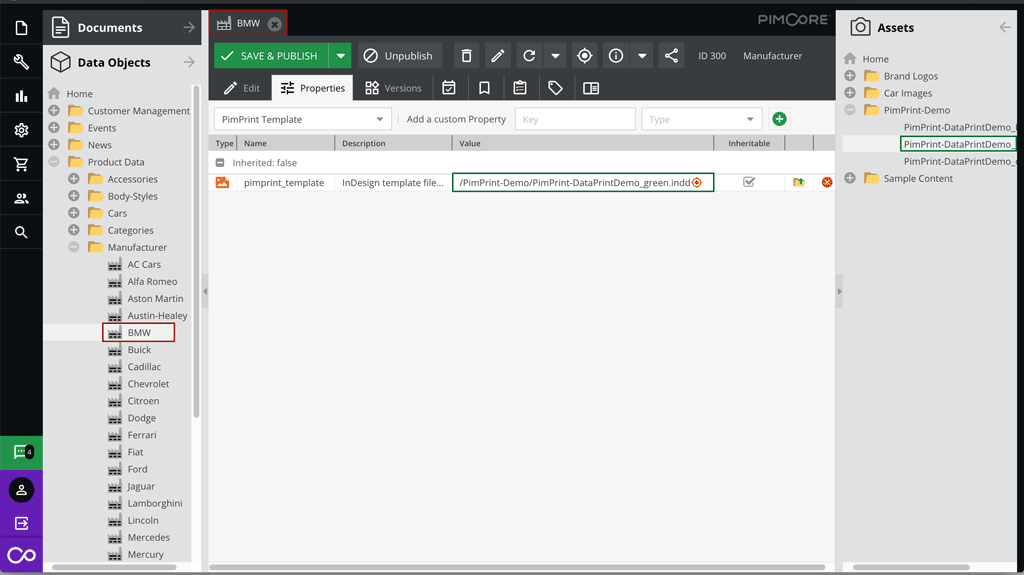Screen dimensions: 1024x575
Task: Share the object with share icon
Action: 671,56
